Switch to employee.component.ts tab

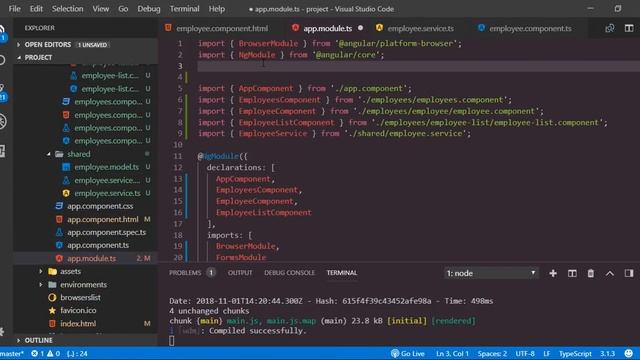pos(530,28)
